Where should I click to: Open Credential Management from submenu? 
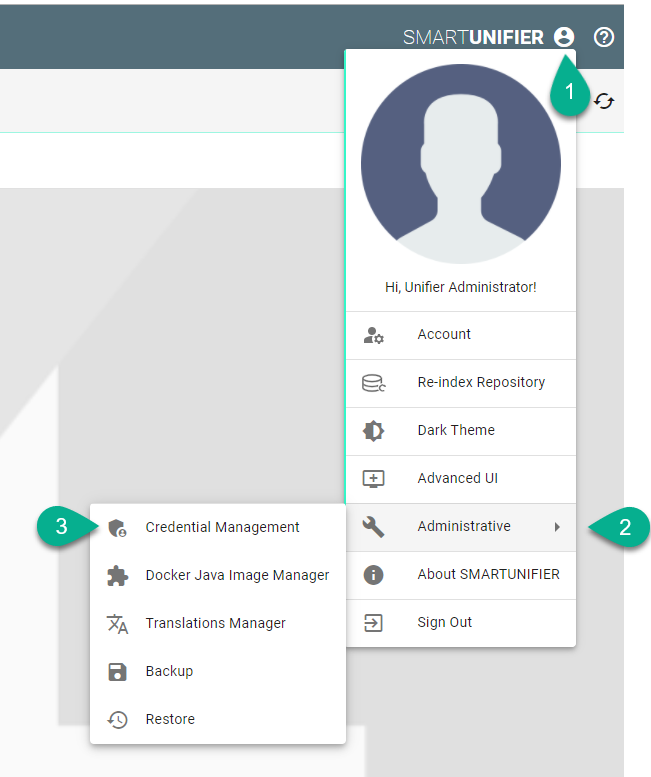pyautogui.click(x=222, y=527)
